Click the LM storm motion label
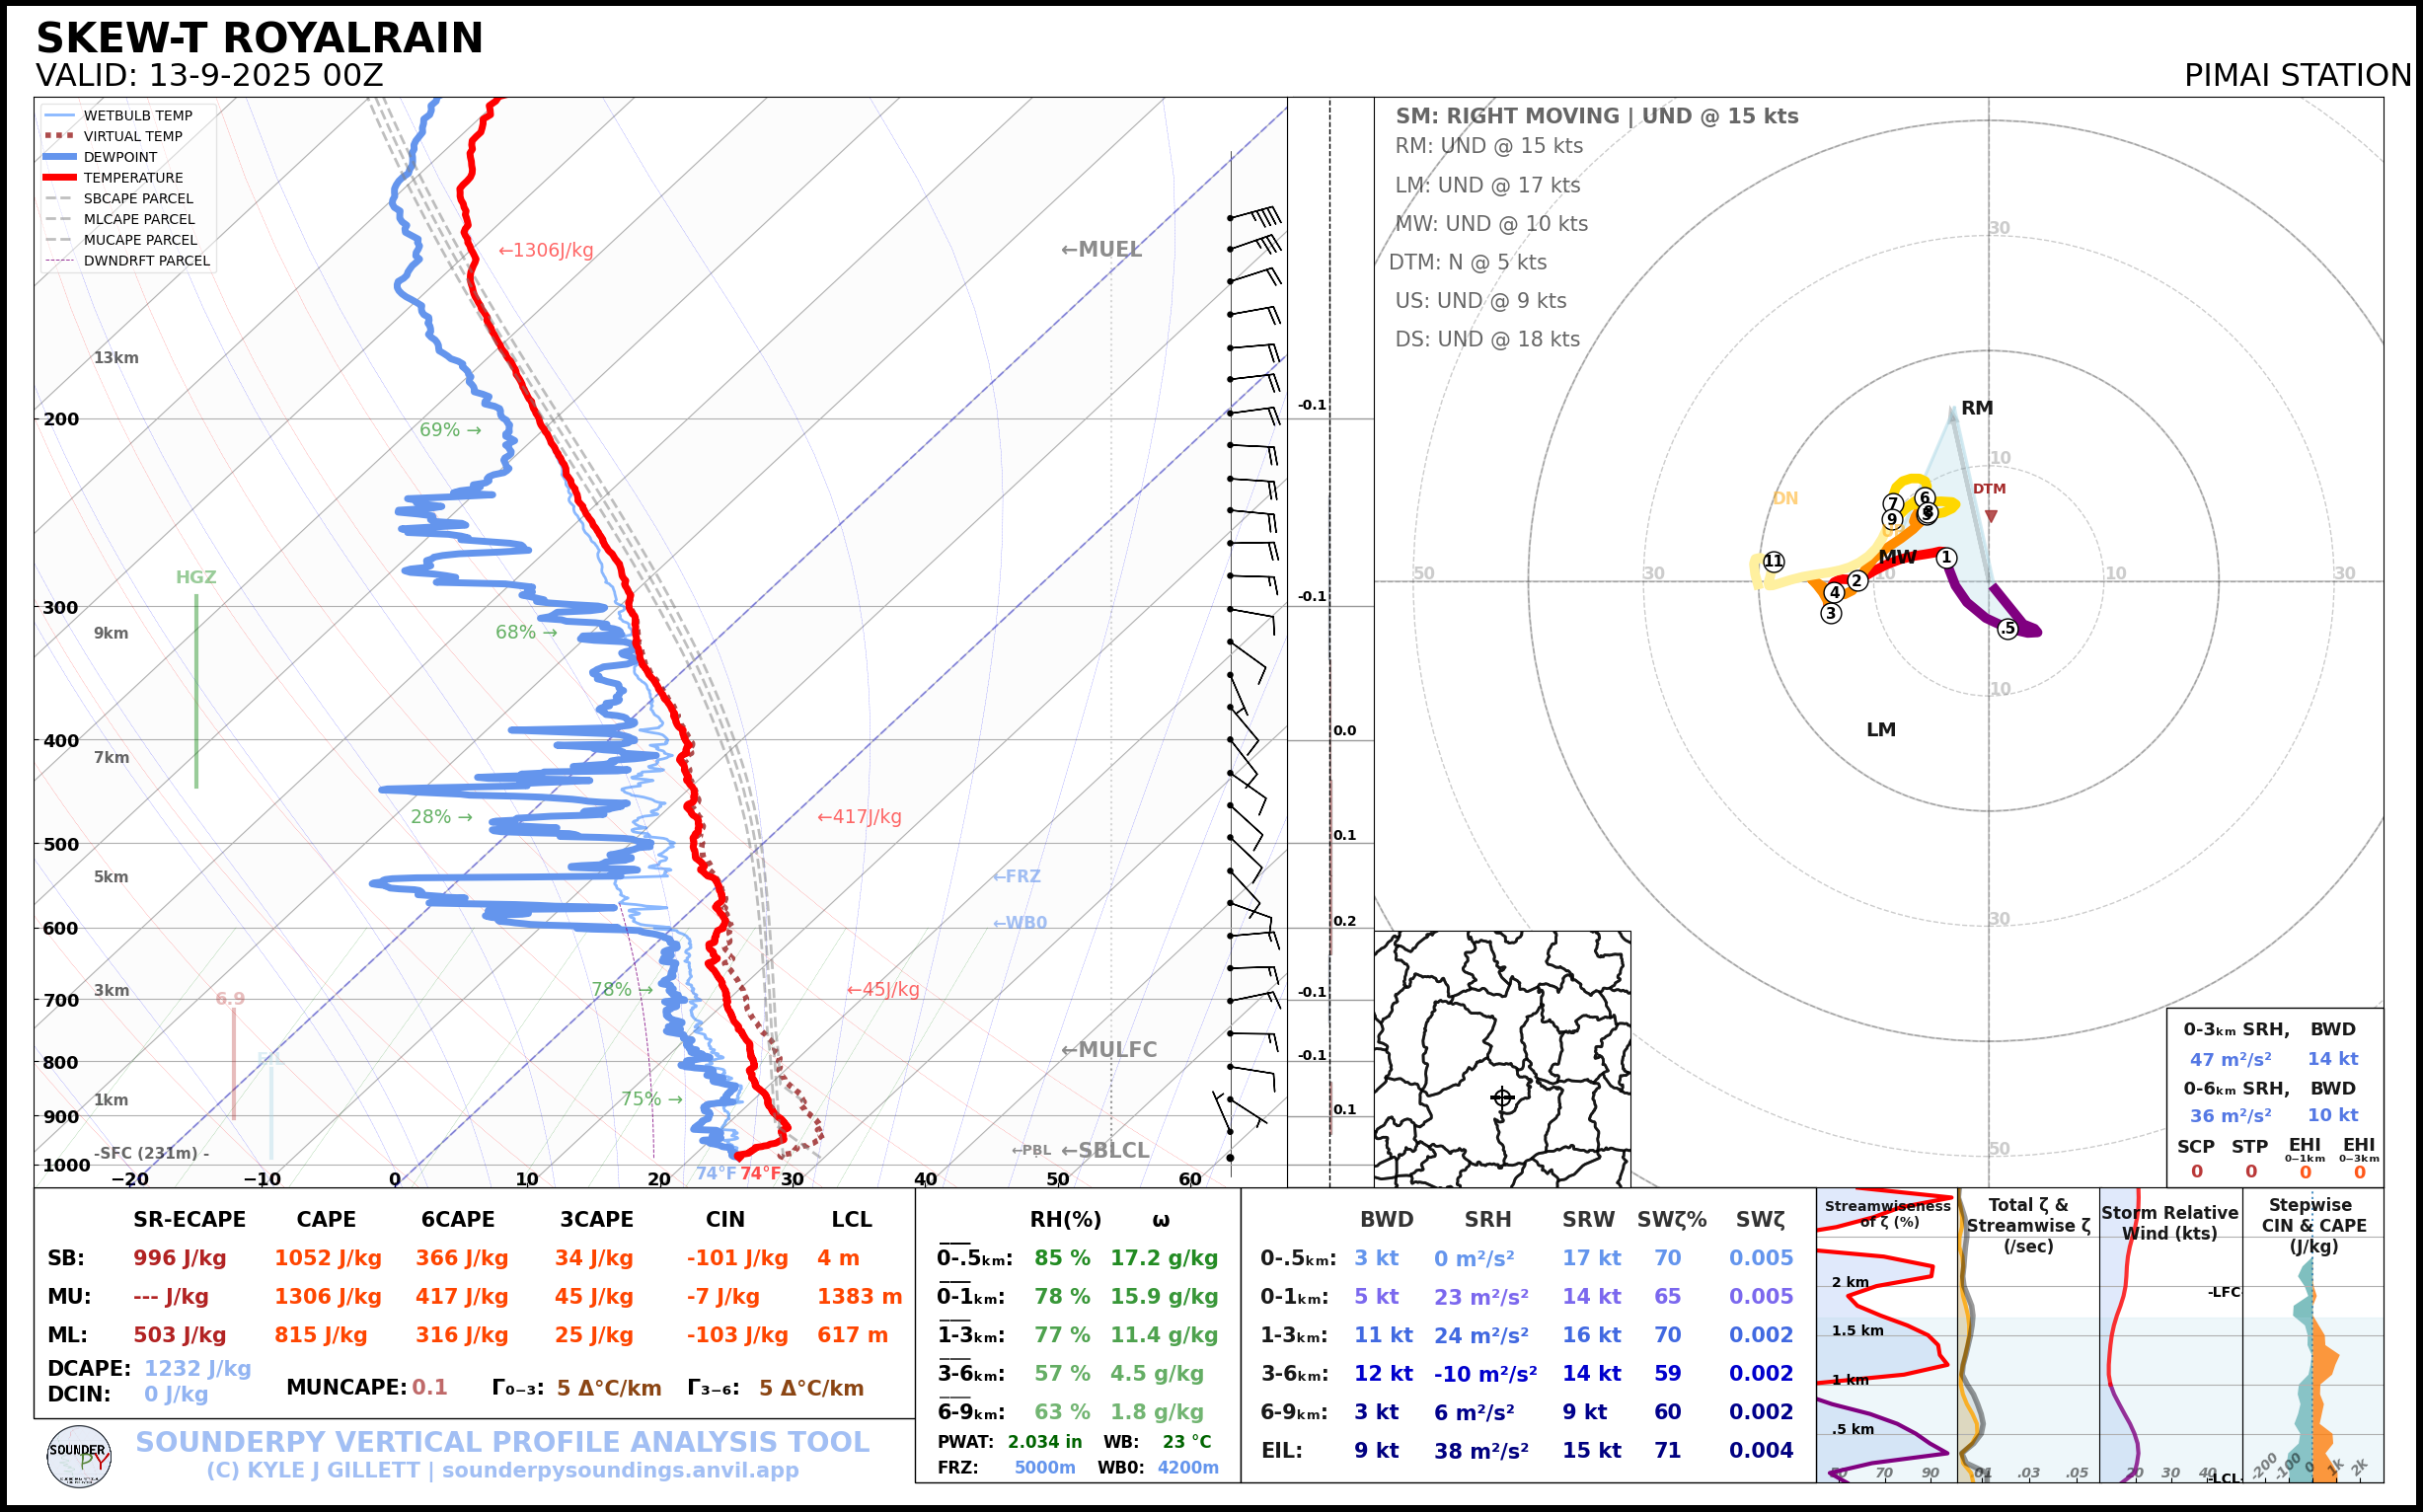 [1880, 730]
